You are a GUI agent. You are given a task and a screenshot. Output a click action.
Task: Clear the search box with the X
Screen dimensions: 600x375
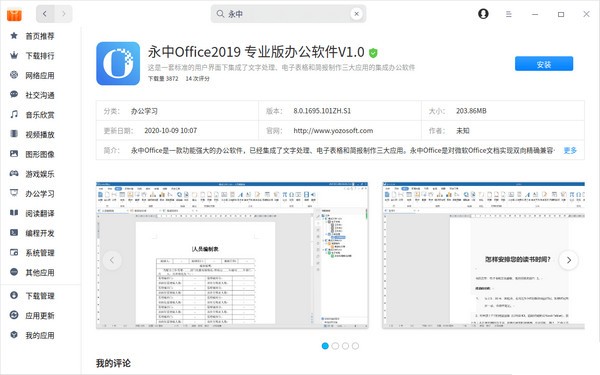[356, 14]
